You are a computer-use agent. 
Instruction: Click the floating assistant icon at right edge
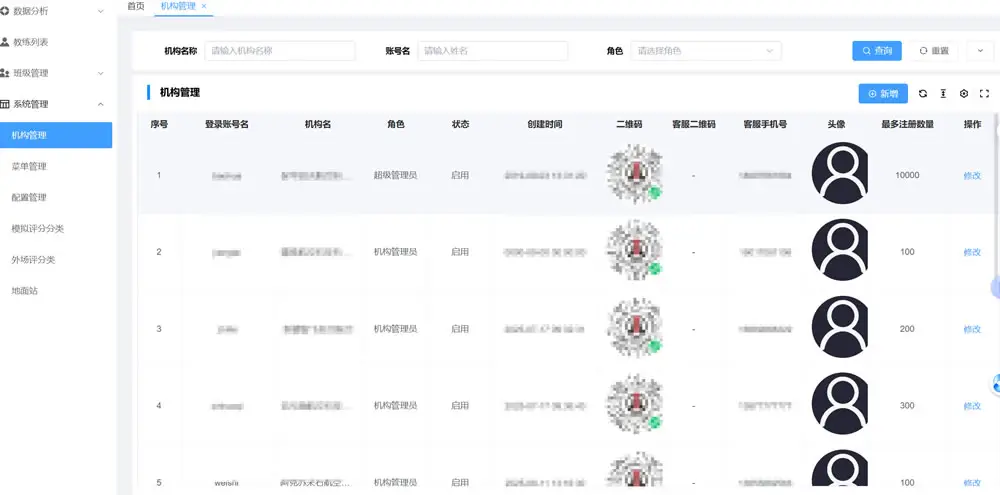[x=996, y=385]
